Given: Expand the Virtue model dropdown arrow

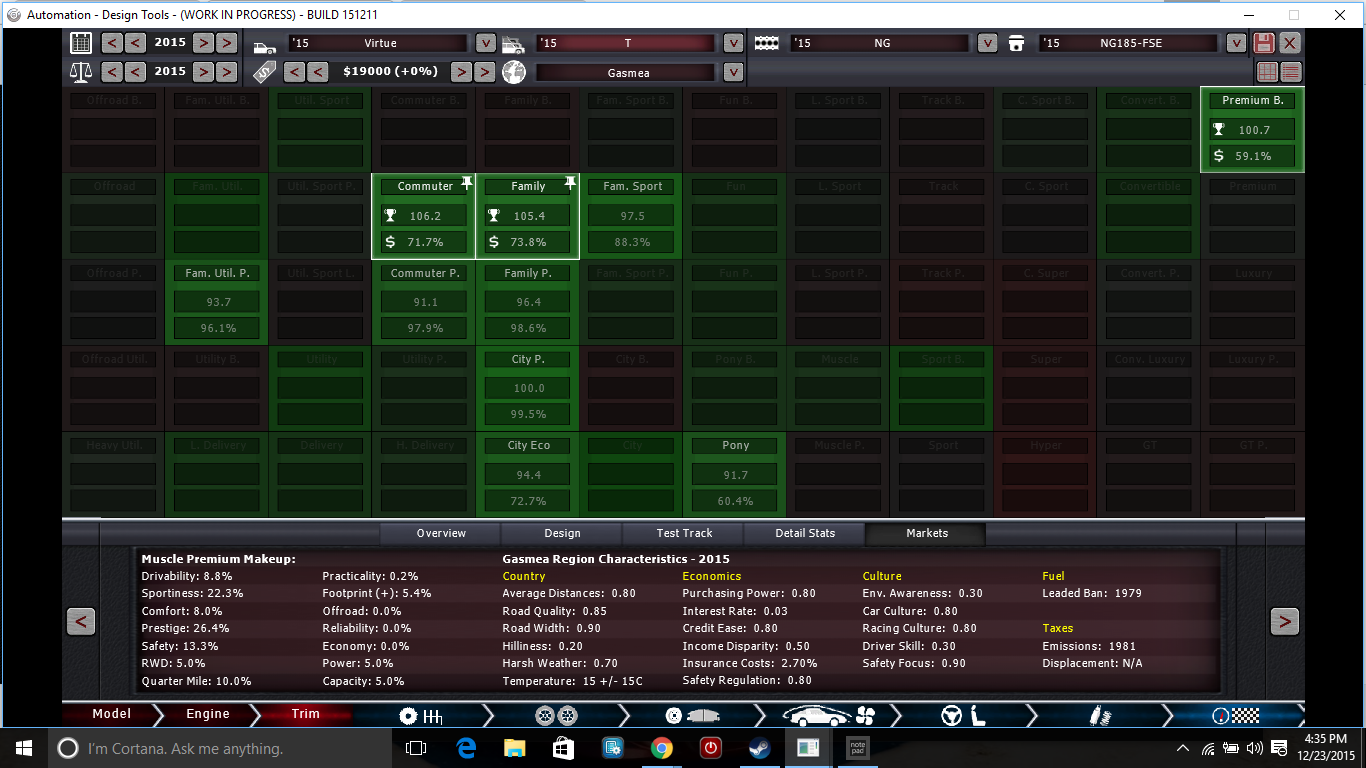Looking at the screenshot, I should [485, 43].
